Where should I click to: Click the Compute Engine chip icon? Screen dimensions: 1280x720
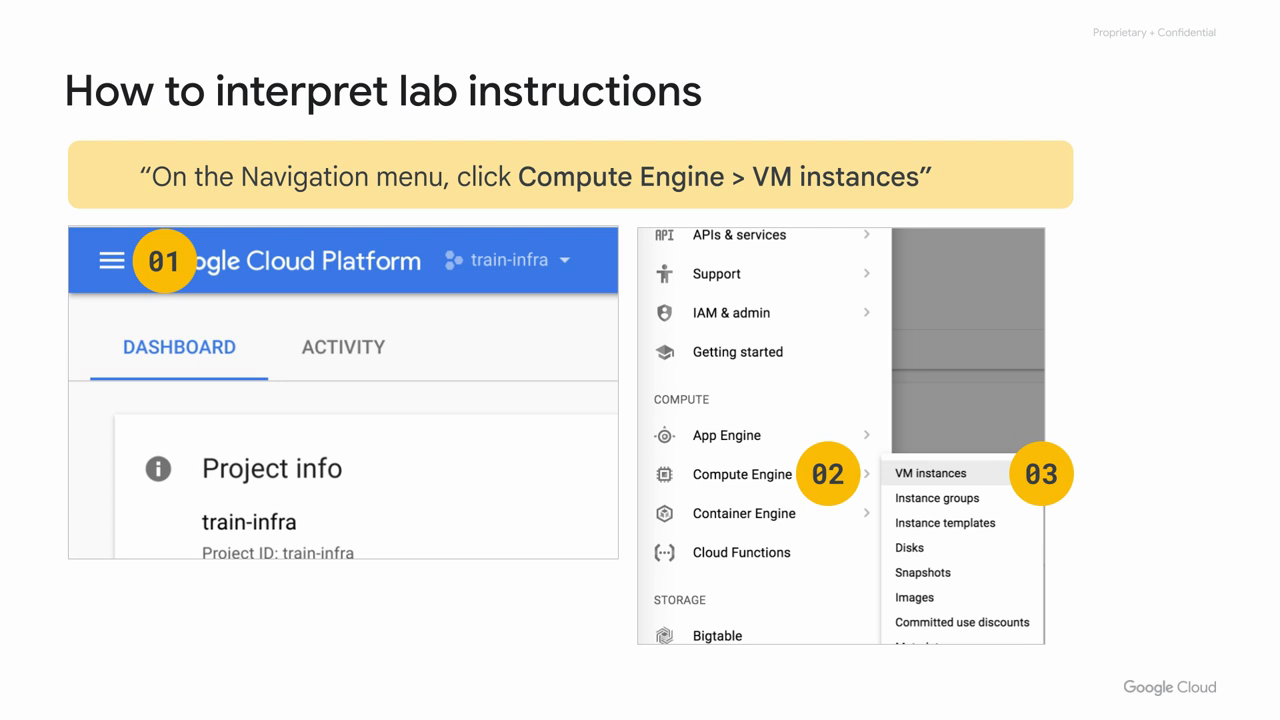tap(664, 474)
